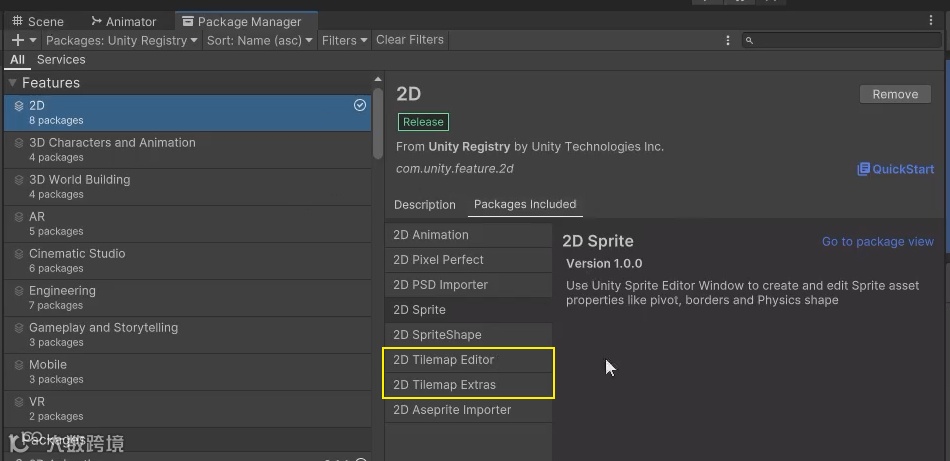Select the Mobile feature set
Screen dimensions: 950x461
[x=188, y=371]
